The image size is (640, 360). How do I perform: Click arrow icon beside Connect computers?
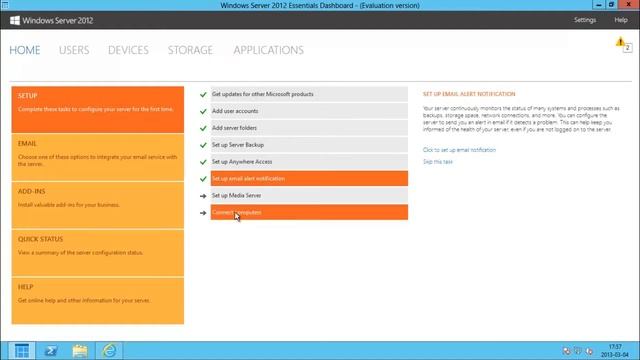[x=203, y=213]
